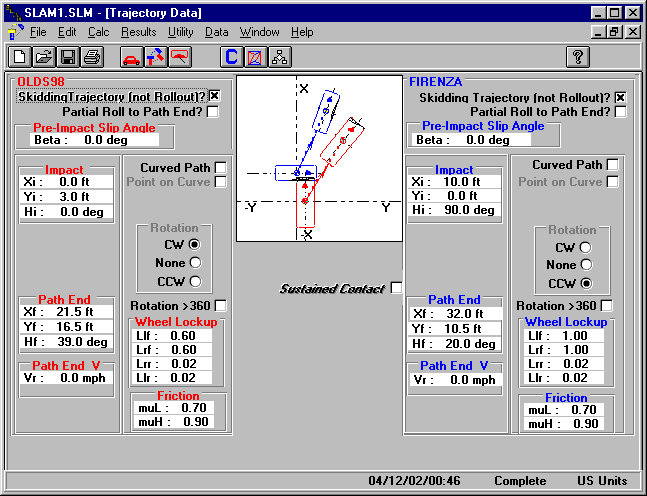Print with the printer toolbar icon
The image size is (647, 496).
[x=92, y=57]
